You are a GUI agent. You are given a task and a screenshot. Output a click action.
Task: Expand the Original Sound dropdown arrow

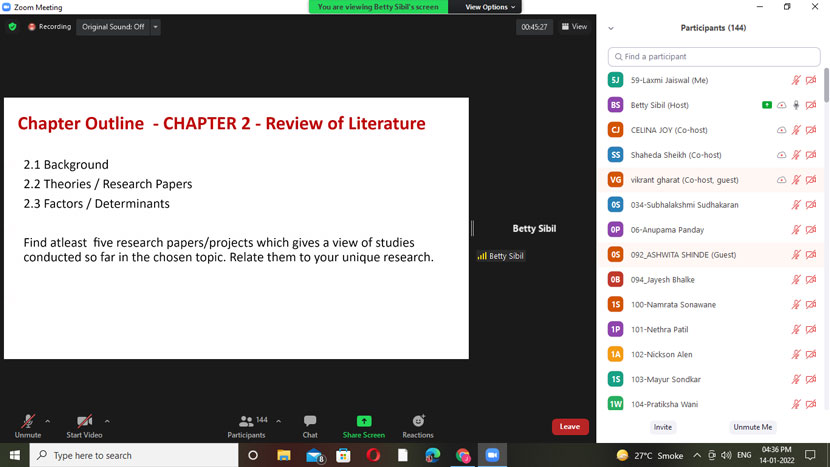point(155,27)
